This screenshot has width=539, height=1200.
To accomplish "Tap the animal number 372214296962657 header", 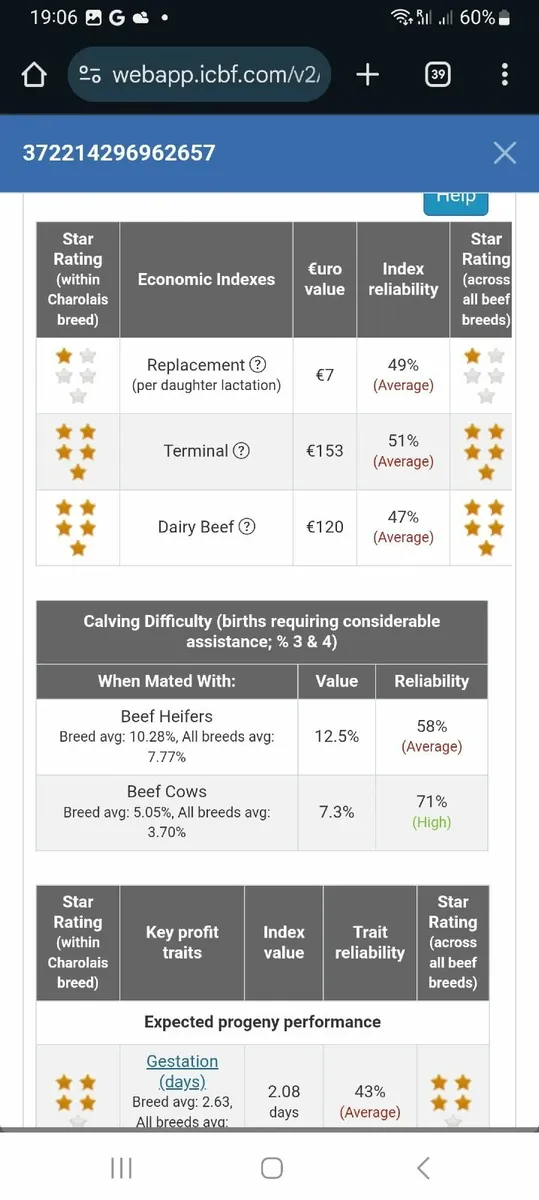I will (x=119, y=152).
